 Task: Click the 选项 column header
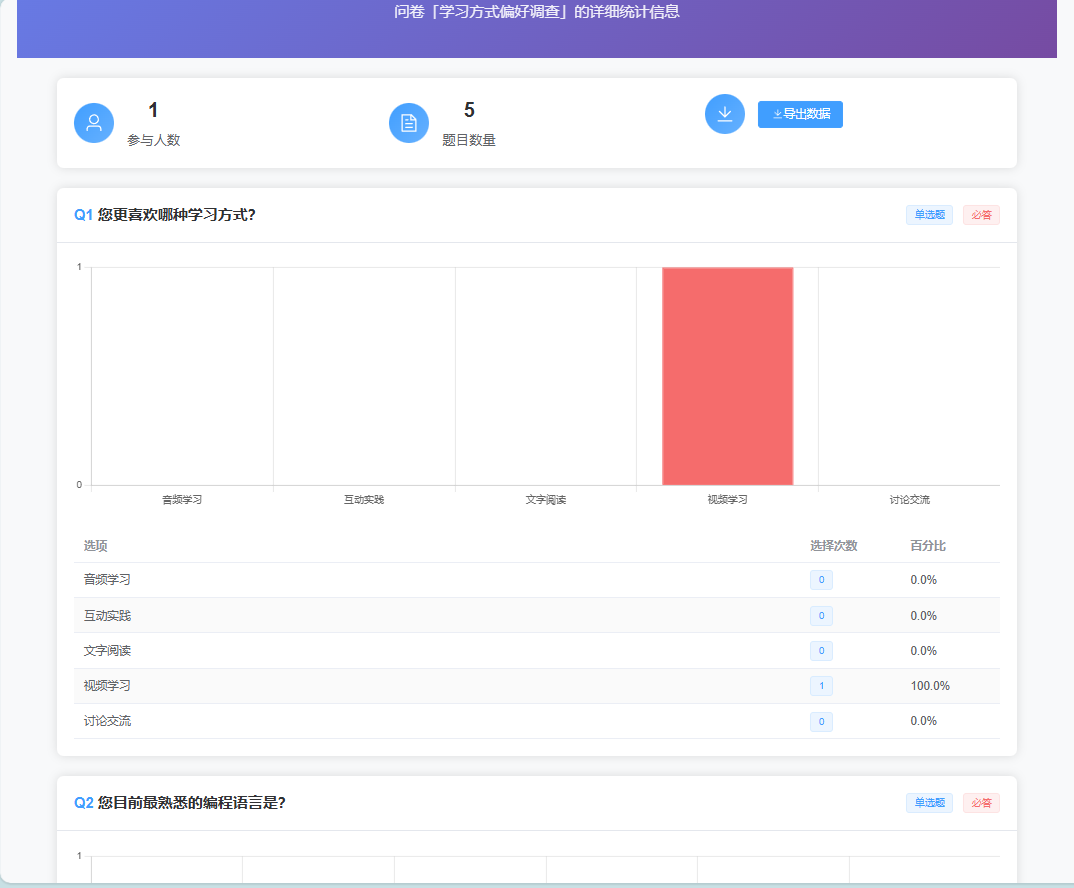(x=95, y=546)
